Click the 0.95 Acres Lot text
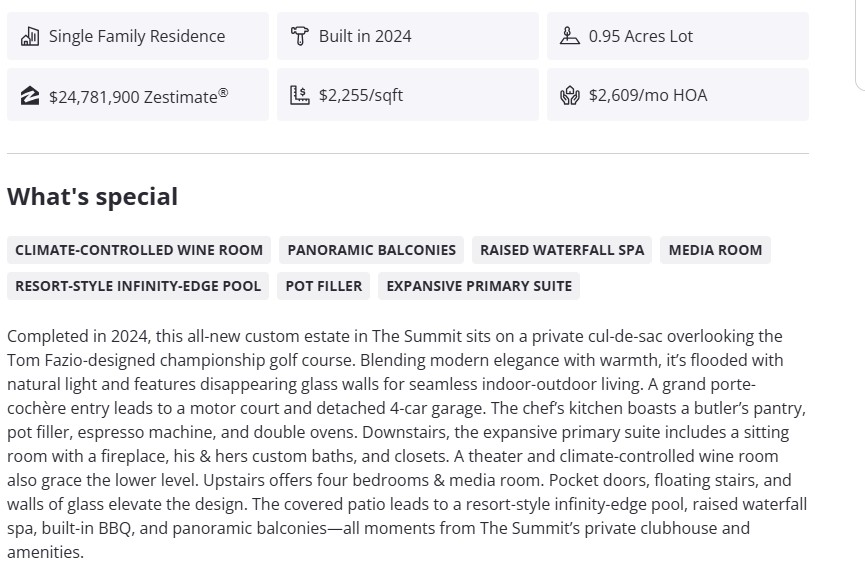The width and height of the screenshot is (865, 568). (x=641, y=37)
